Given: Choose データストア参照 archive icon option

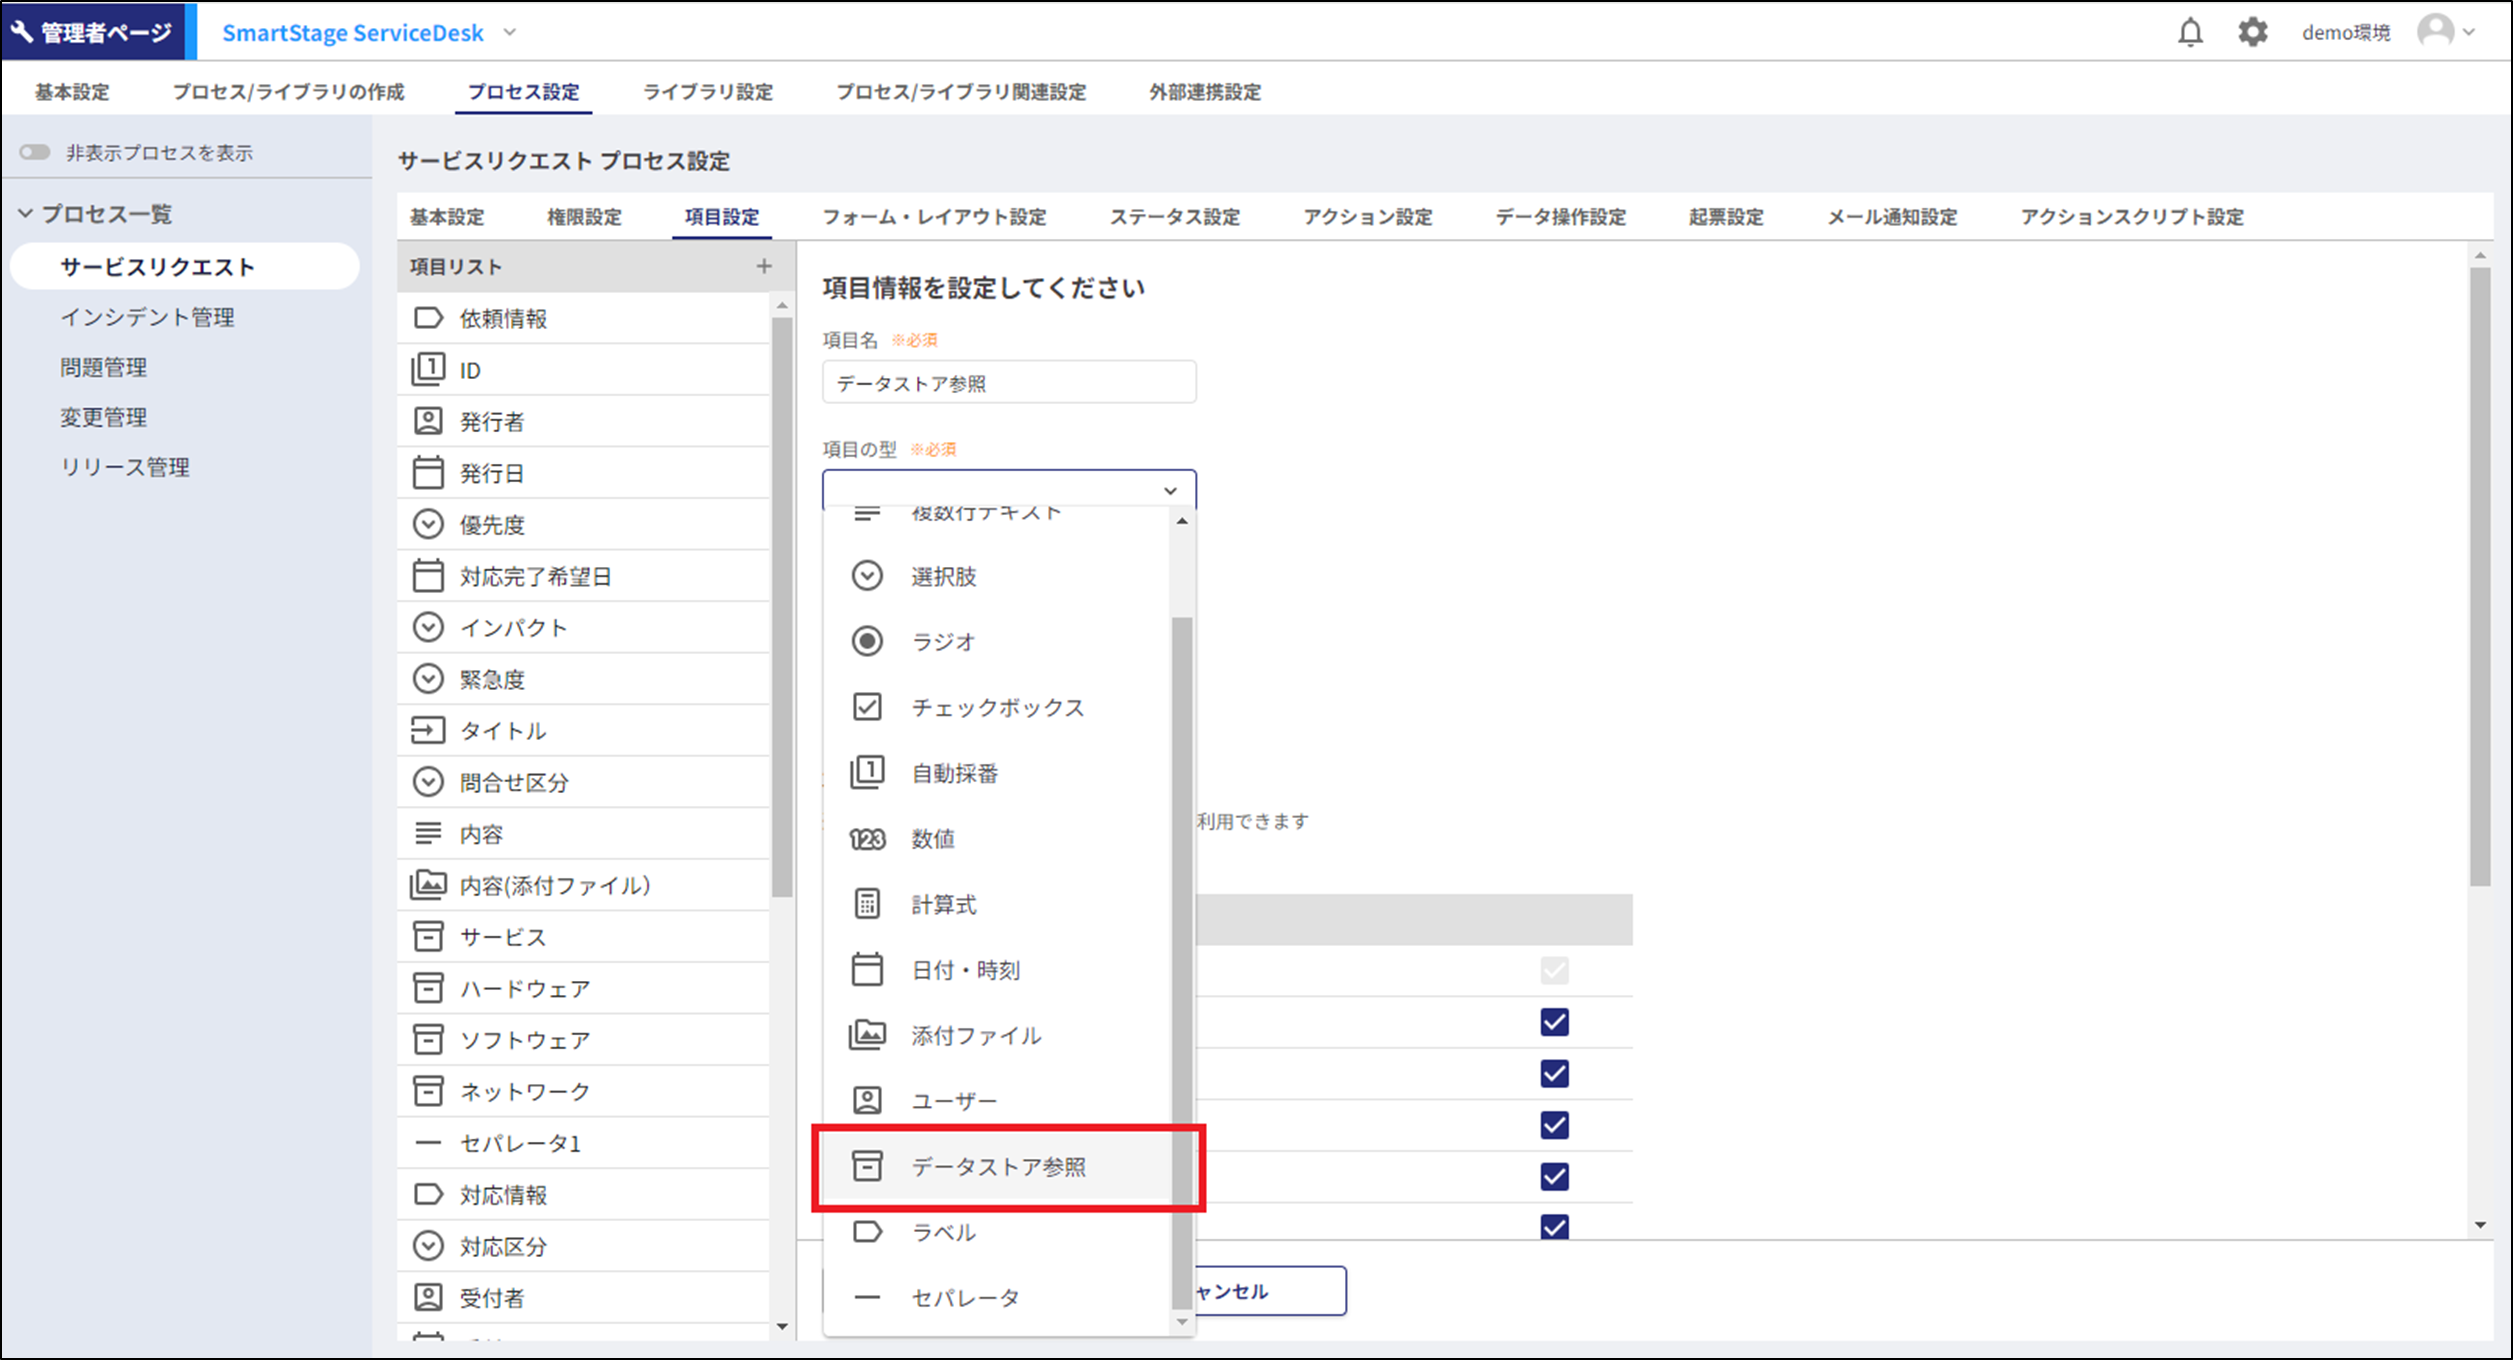Looking at the screenshot, I should click(867, 1166).
